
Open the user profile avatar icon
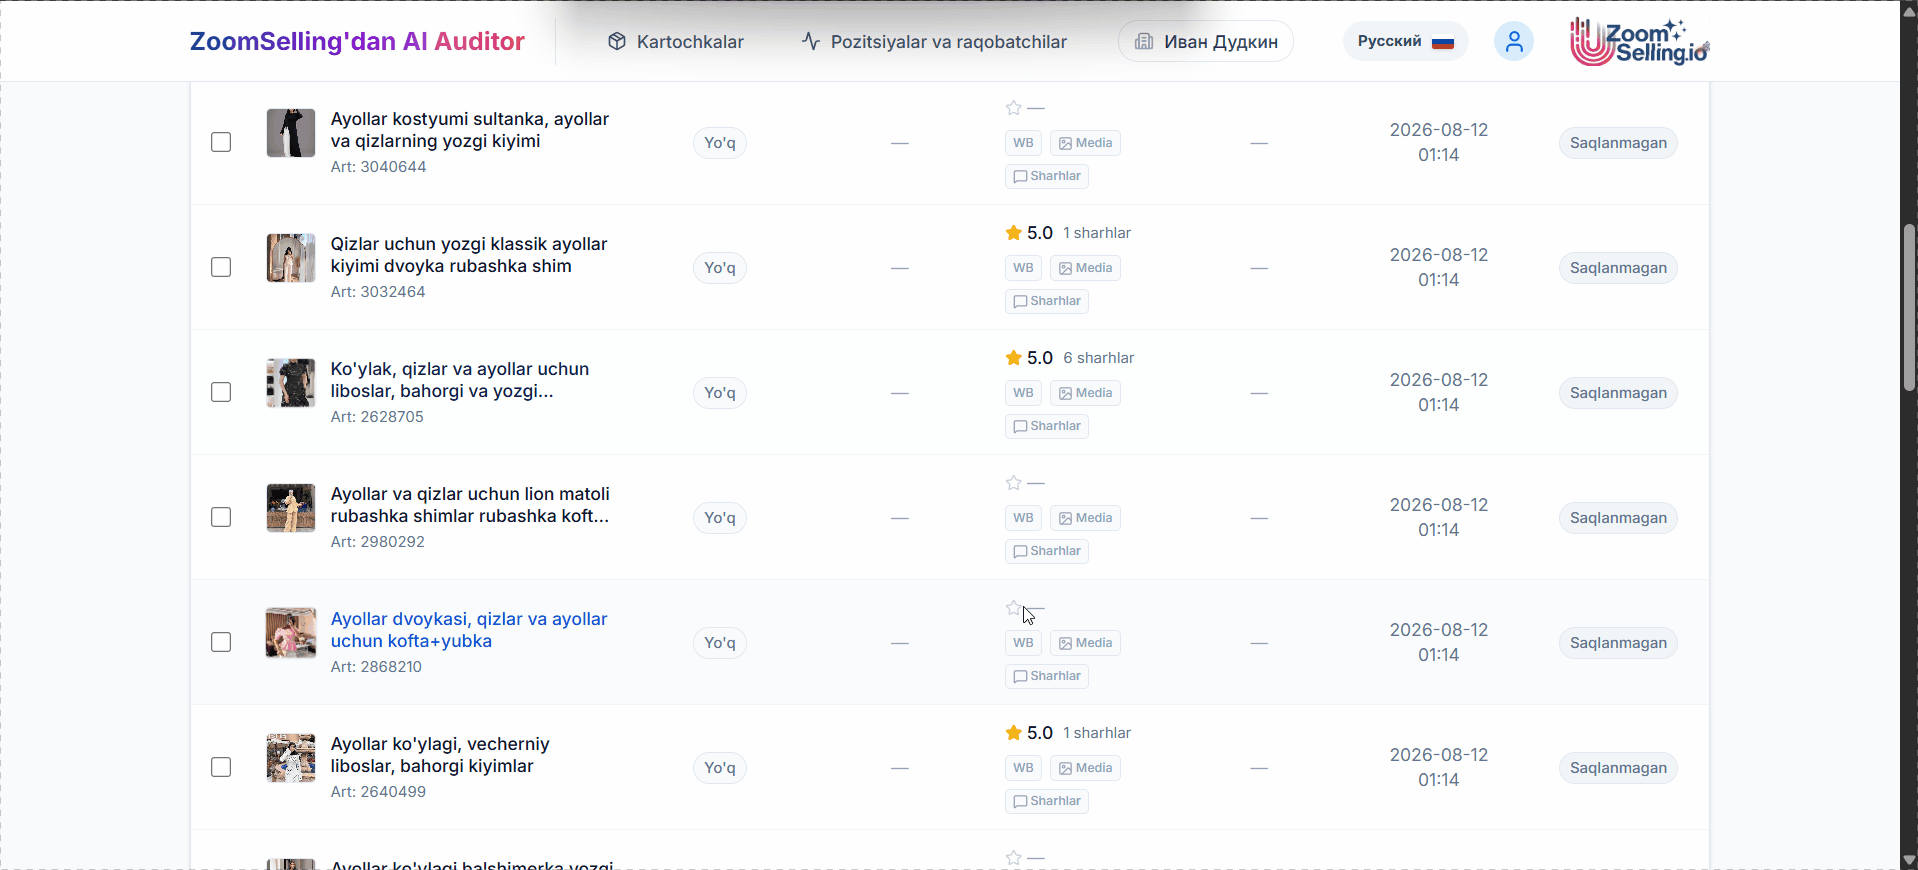1513,41
